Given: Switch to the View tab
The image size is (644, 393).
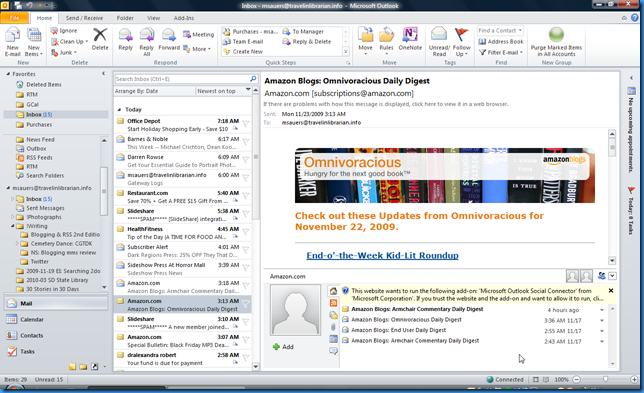Looking at the screenshot, I should [x=154, y=18].
